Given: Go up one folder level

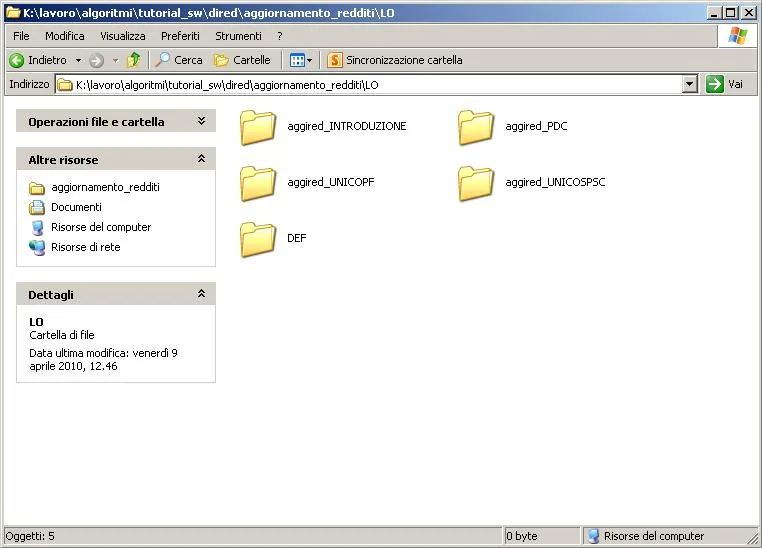Looking at the screenshot, I should [134, 60].
